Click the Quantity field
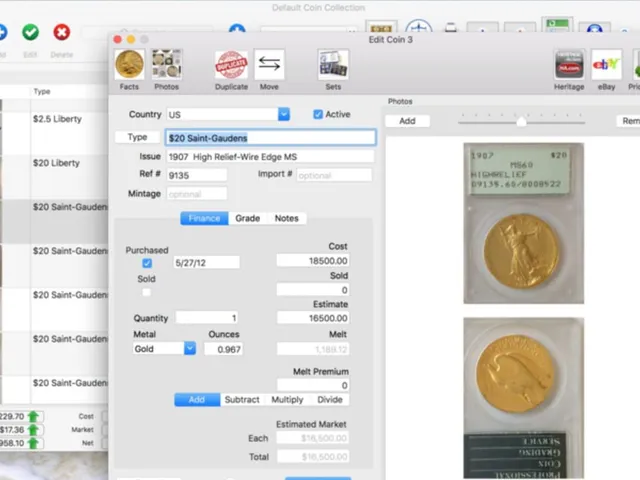 [207, 318]
